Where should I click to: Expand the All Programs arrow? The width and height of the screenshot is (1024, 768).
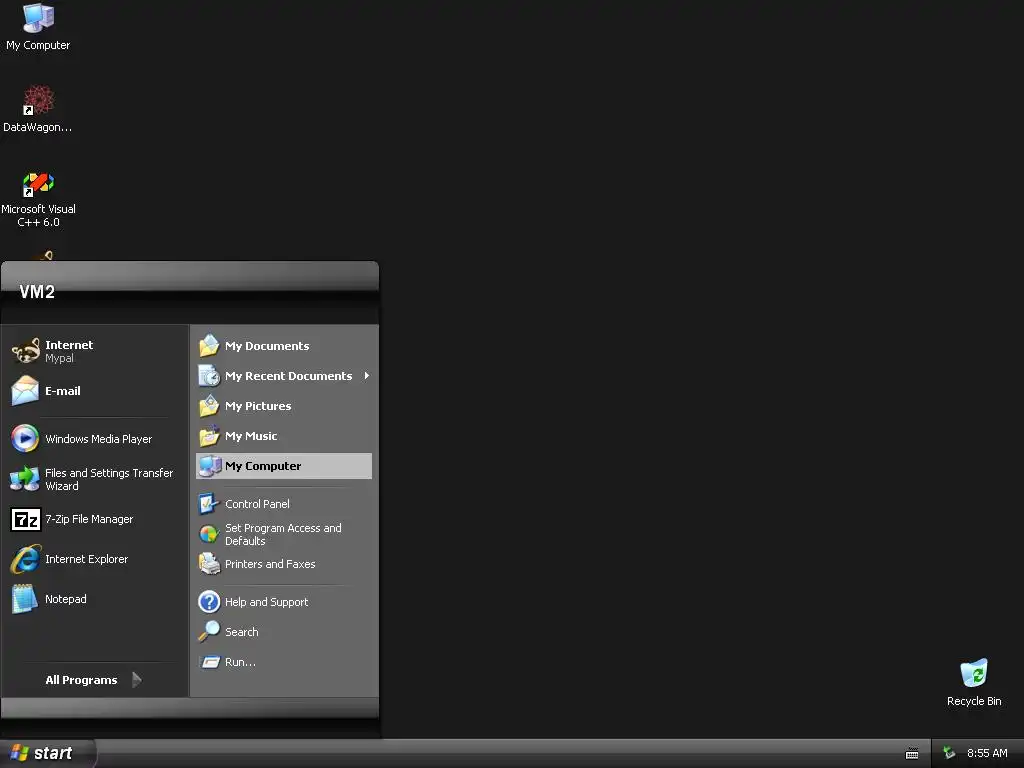click(x=136, y=680)
